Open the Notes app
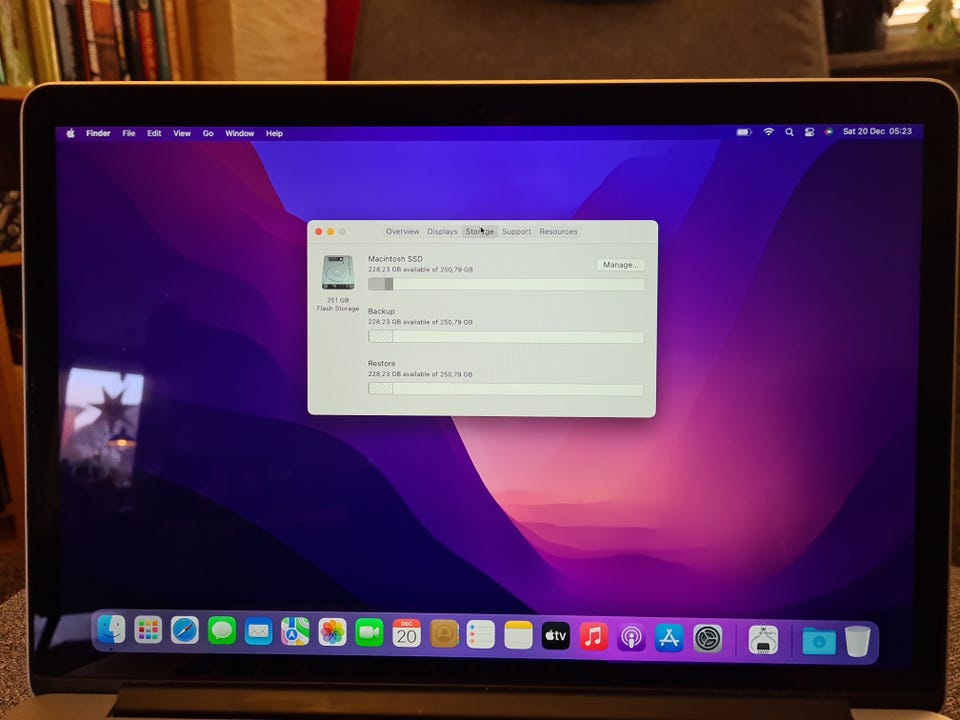 tap(518, 636)
